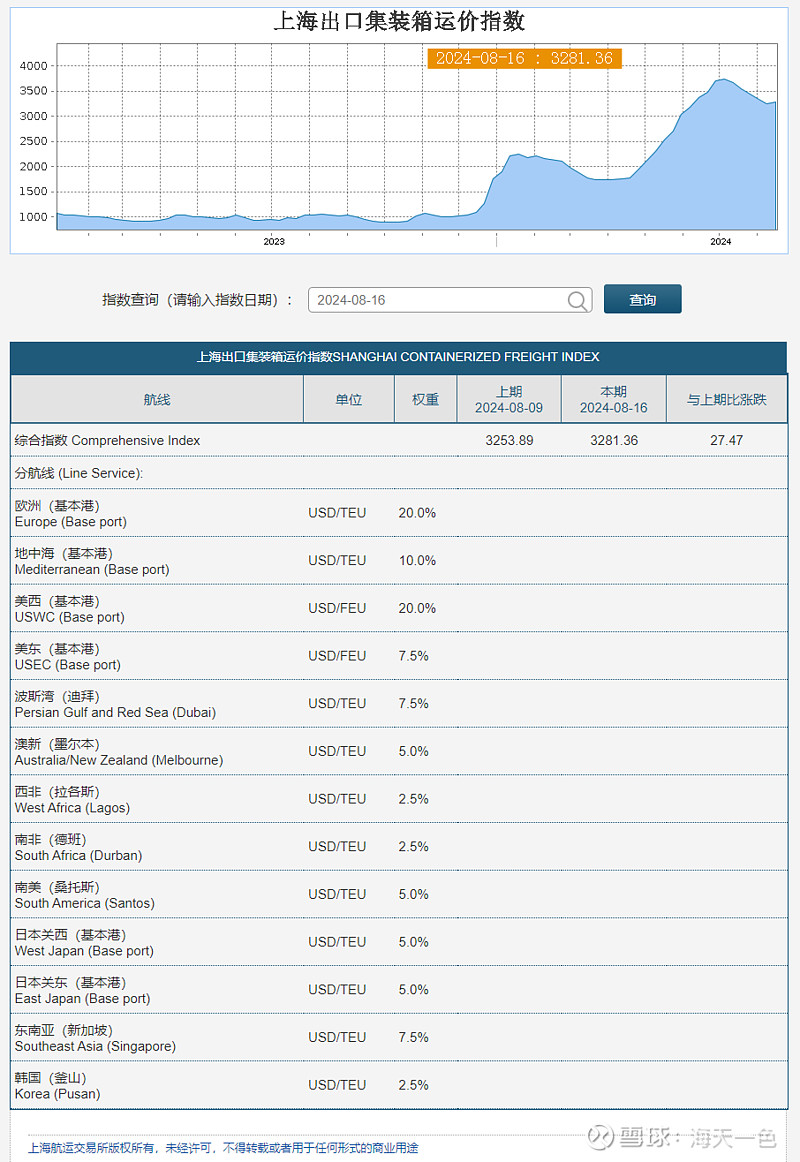Select the 2023 marker on the chart axis

pyautogui.click(x=274, y=241)
